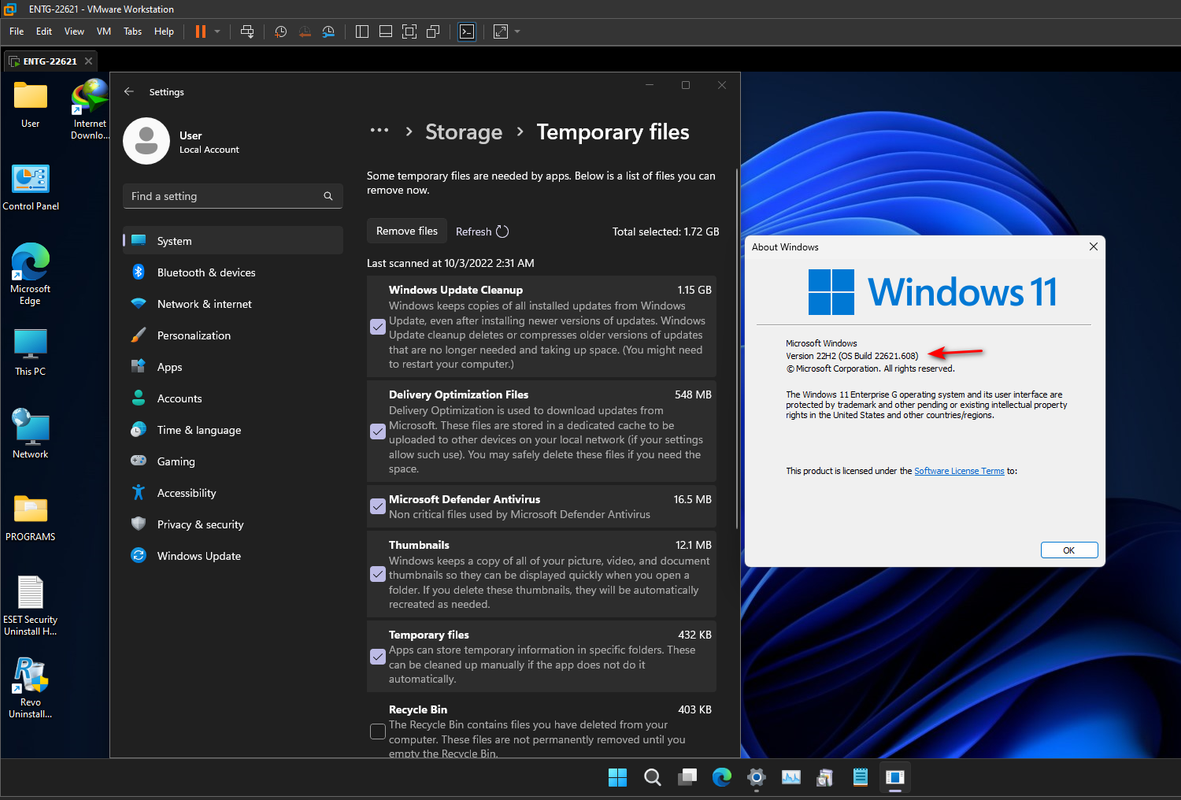Image resolution: width=1181 pixels, height=800 pixels.
Task: Open Accounts settings category
Action: pyautogui.click(x=232, y=398)
